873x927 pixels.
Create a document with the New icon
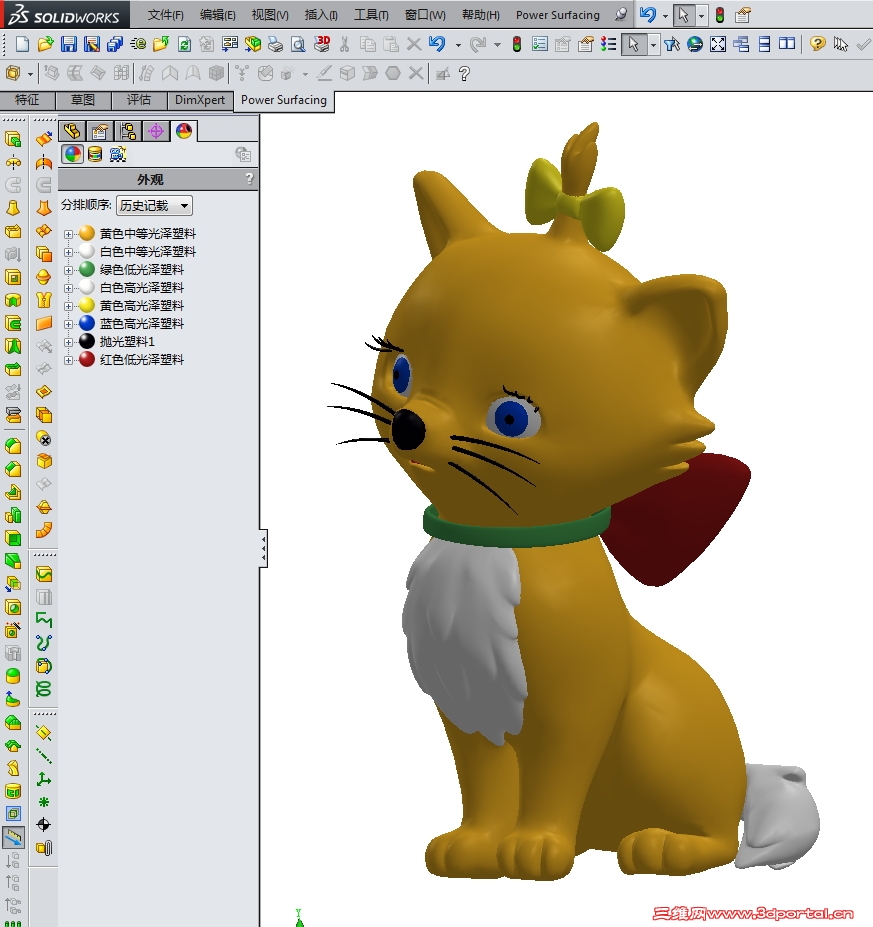click(20, 45)
